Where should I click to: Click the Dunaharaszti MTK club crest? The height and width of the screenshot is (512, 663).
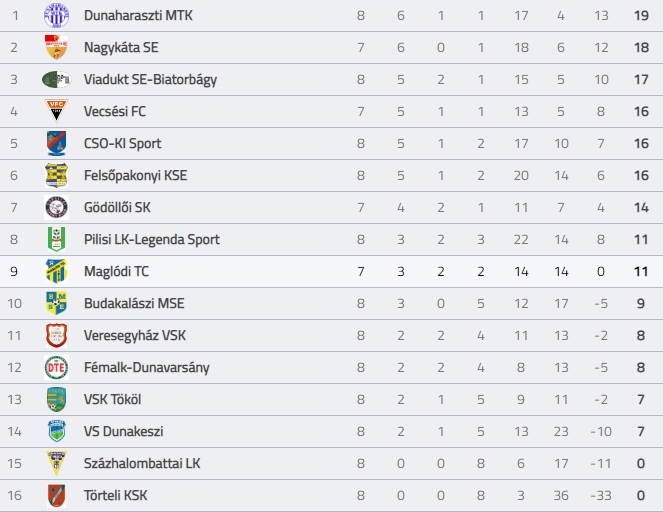tap(56, 15)
